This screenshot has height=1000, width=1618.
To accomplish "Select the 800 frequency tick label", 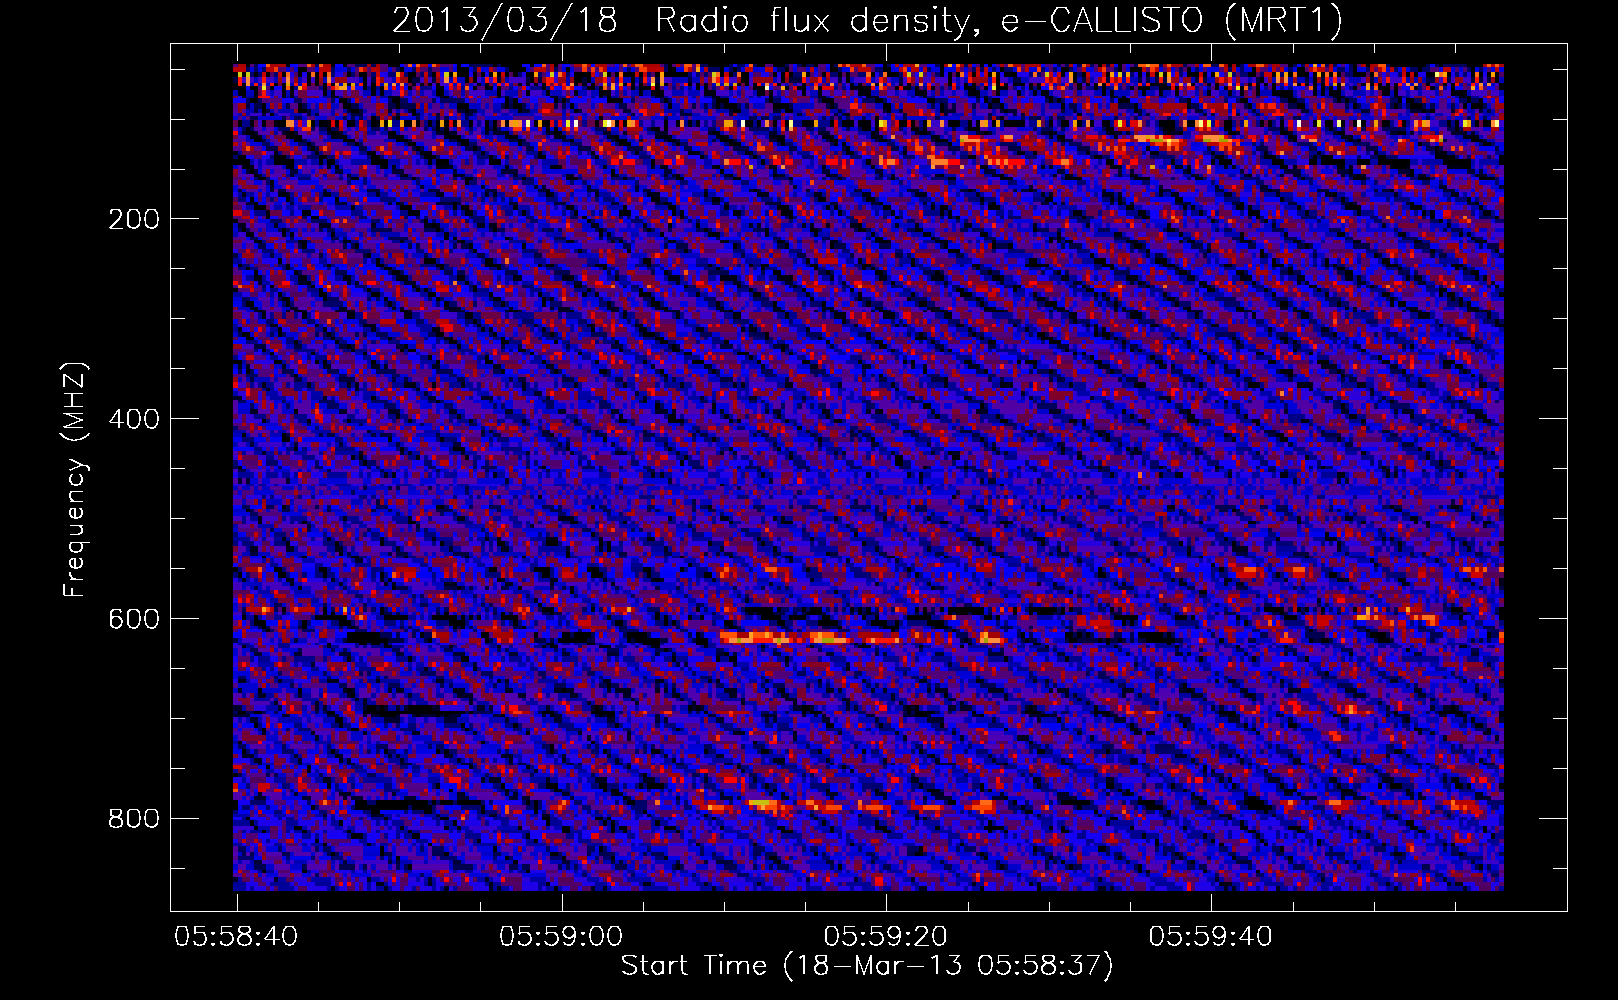I will point(134,819).
